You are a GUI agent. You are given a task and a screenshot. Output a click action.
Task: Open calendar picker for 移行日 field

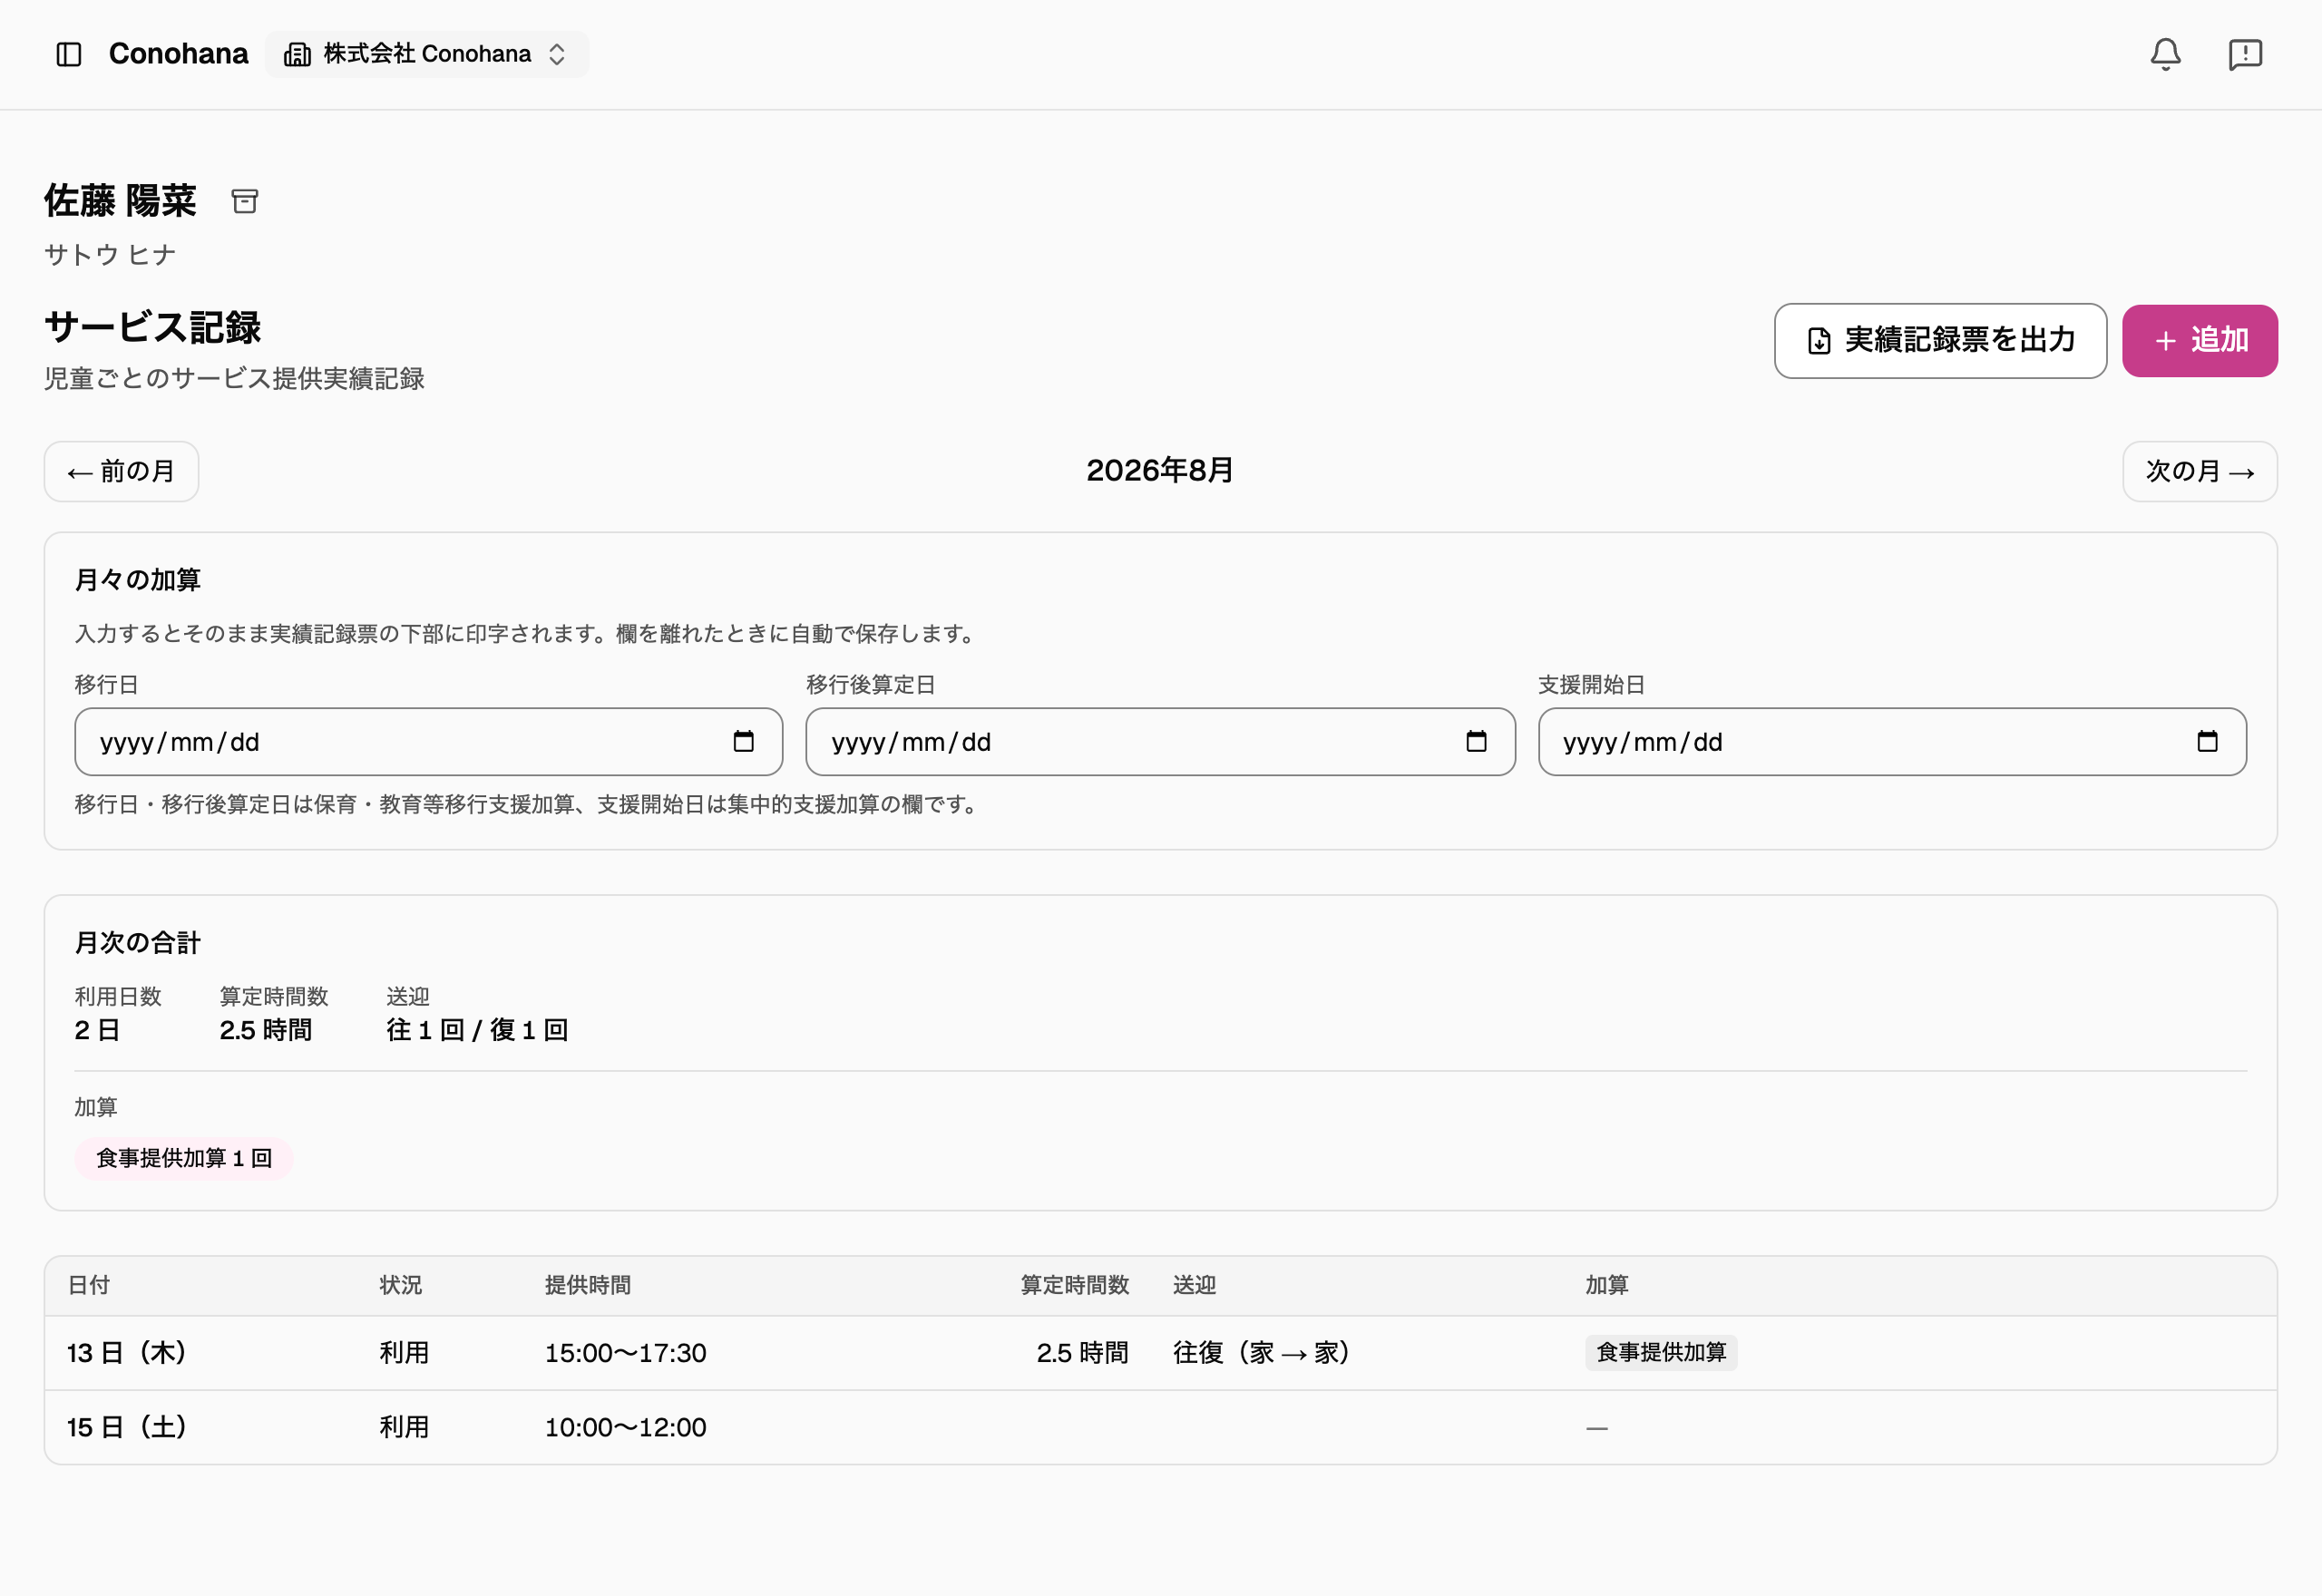[744, 741]
